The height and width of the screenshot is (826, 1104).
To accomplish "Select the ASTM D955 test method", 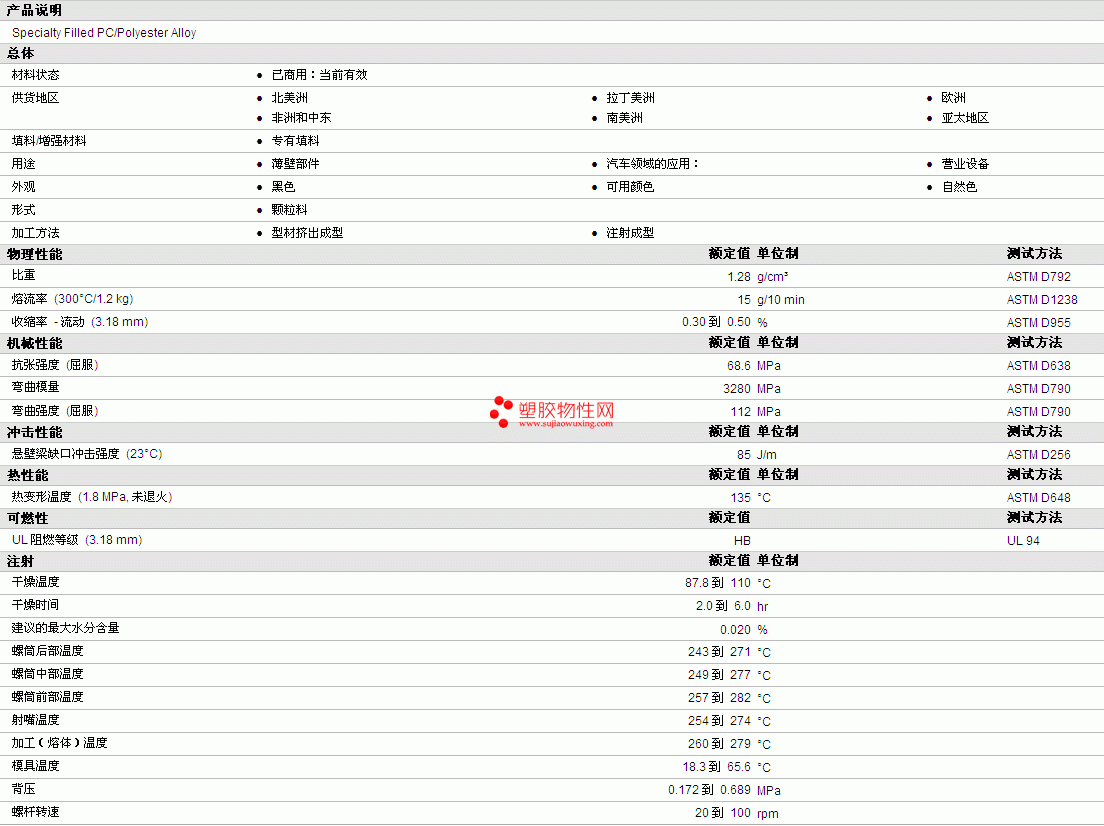I will (x=1039, y=323).
